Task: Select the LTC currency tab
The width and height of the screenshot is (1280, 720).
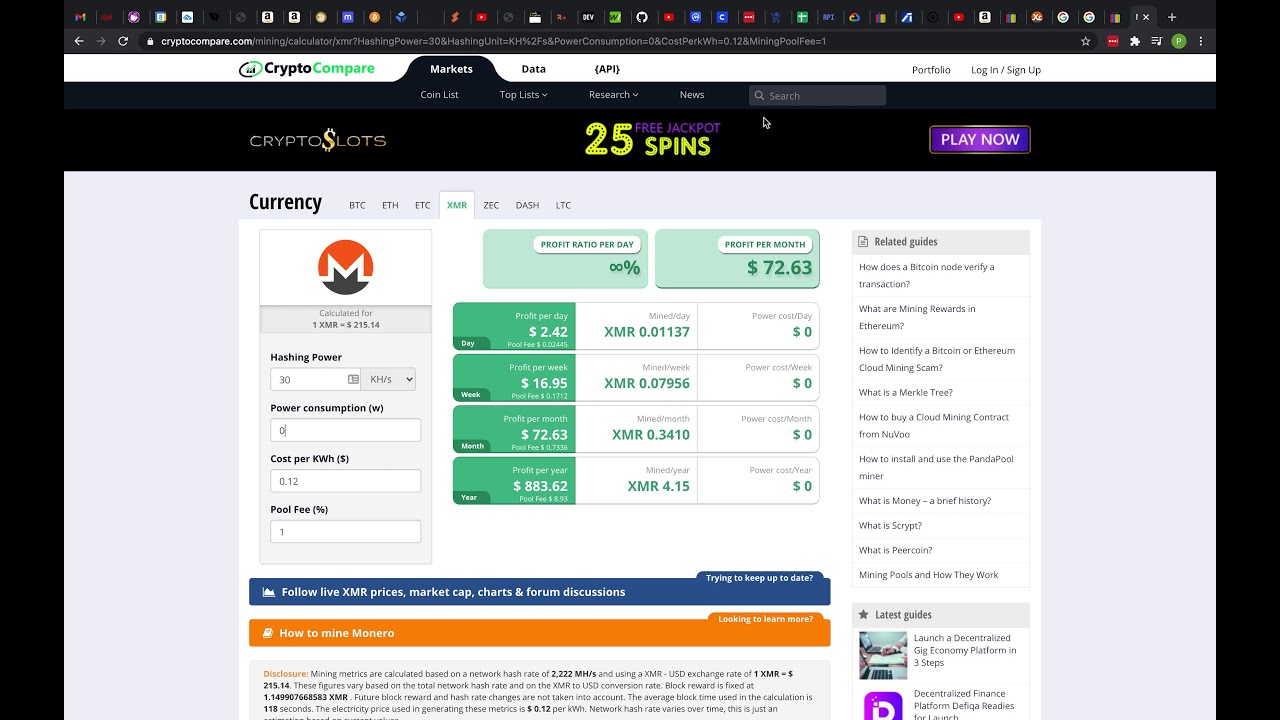Action: coord(563,205)
